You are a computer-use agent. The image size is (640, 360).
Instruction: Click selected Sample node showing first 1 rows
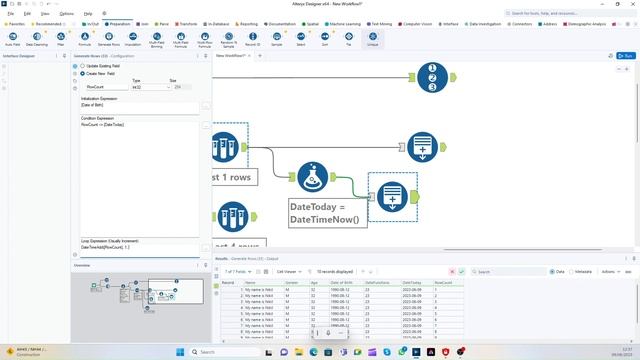(225, 147)
